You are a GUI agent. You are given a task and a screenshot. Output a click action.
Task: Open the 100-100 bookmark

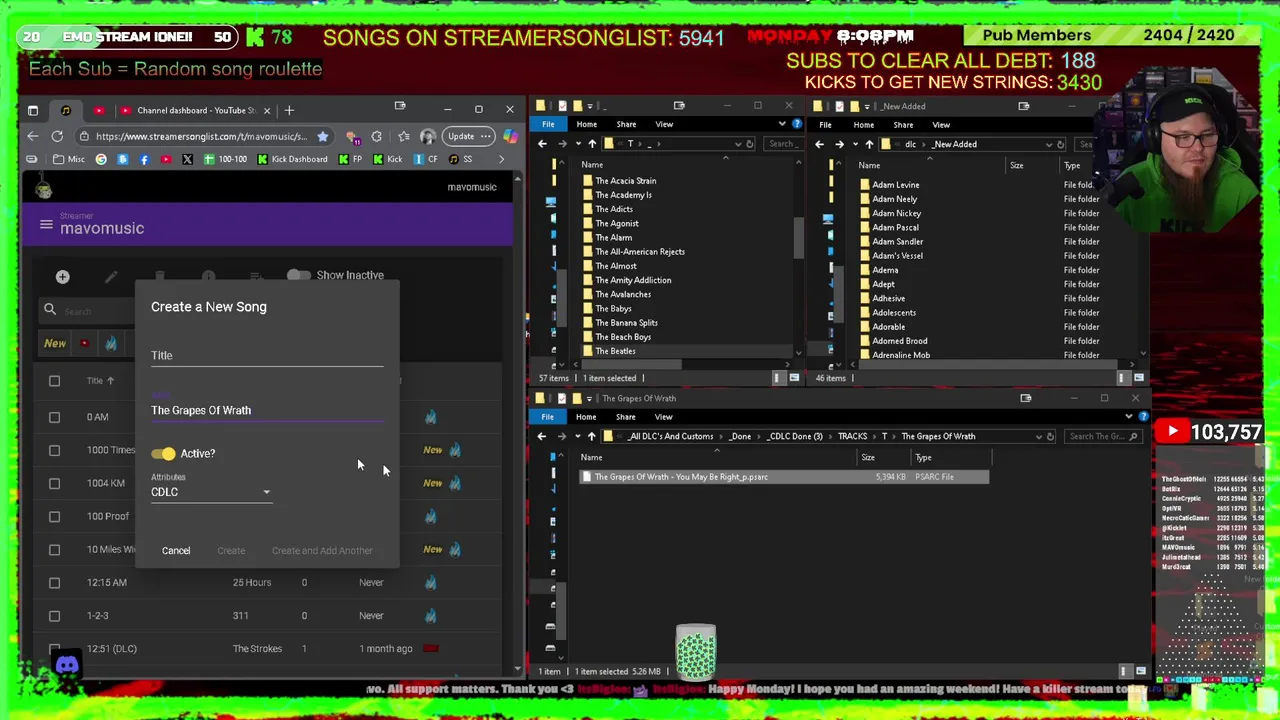(x=225, y=159)
